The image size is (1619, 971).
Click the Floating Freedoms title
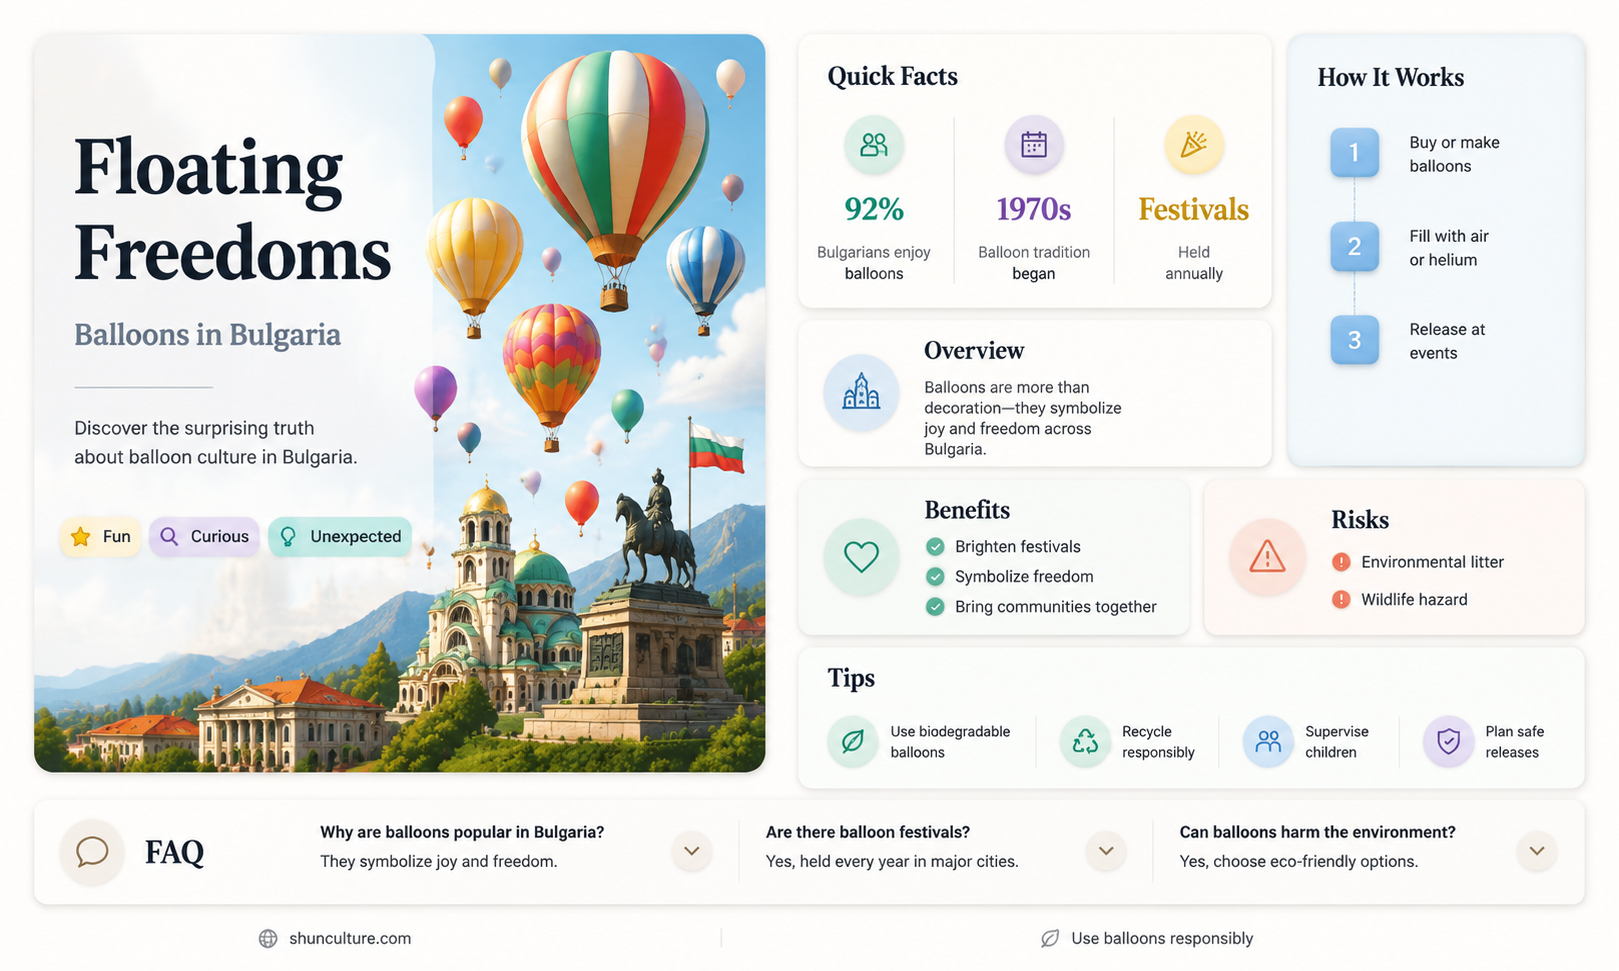point(232,210)
